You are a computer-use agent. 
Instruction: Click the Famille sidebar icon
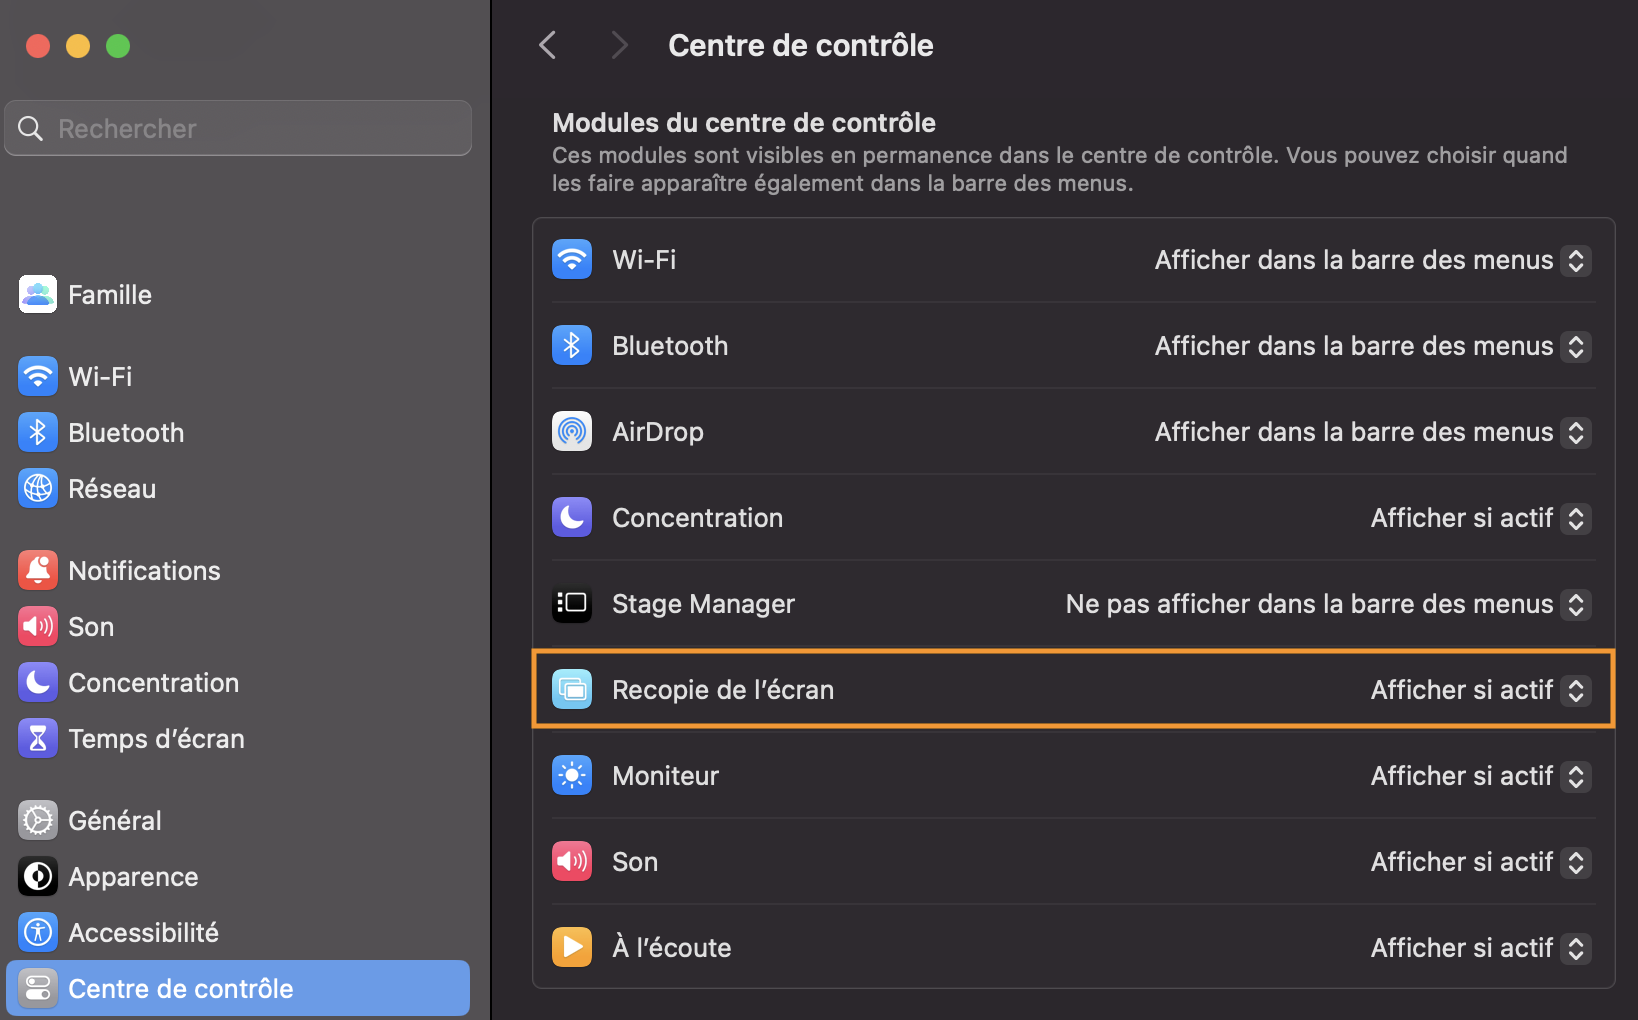38,295
